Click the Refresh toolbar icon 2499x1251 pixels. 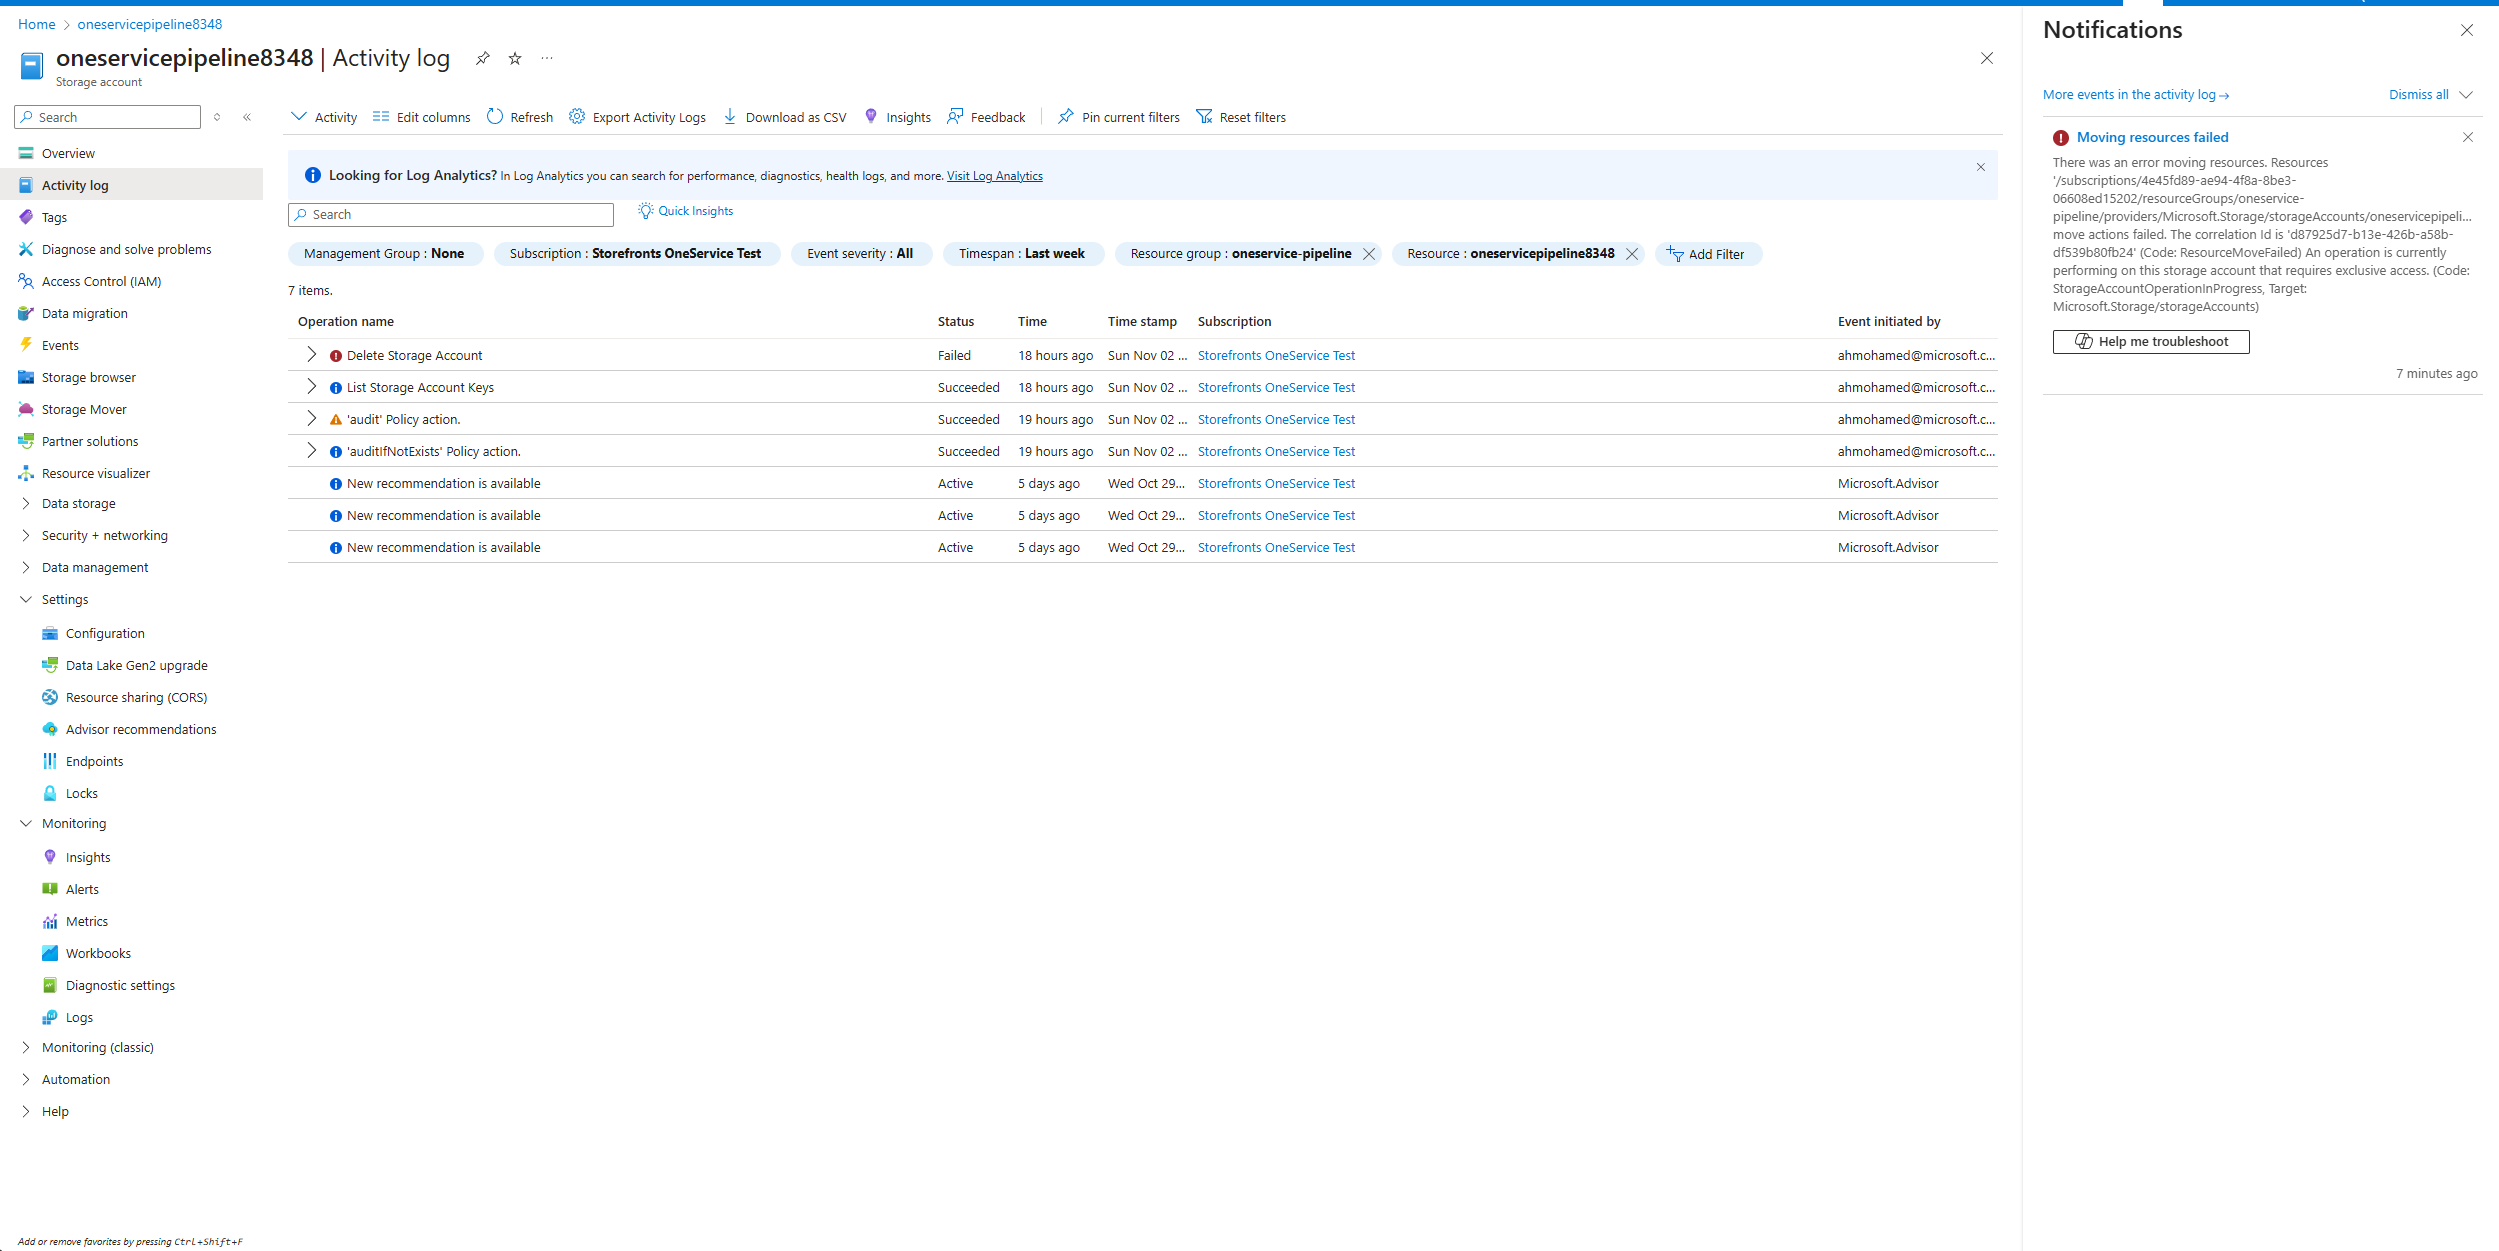coord(495,117)
